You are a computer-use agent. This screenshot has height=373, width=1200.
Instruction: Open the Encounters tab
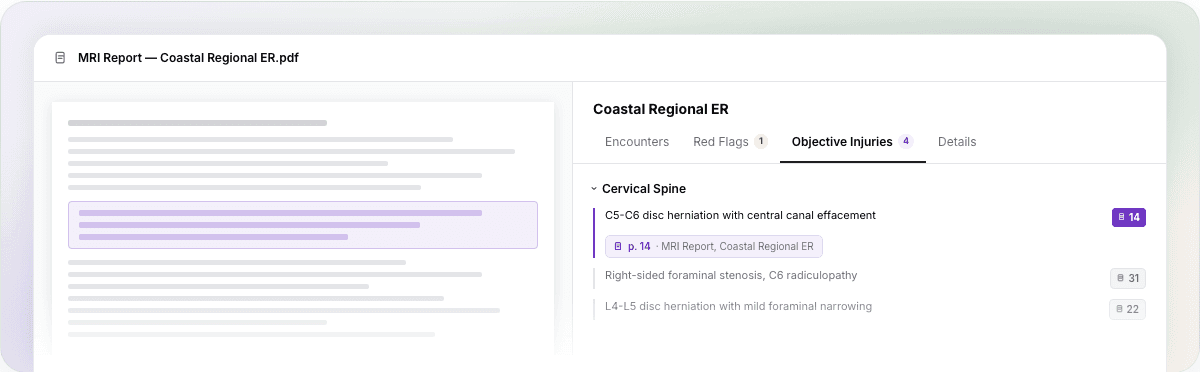pos(637,142)
